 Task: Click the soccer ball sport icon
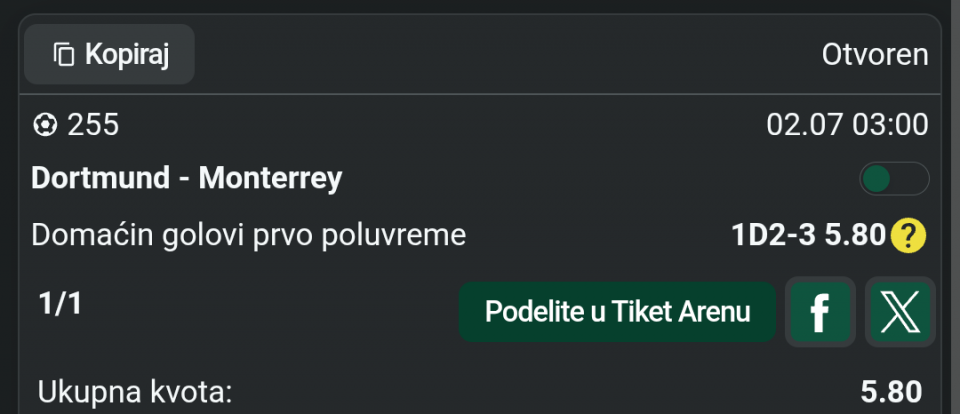pos(45,126)
